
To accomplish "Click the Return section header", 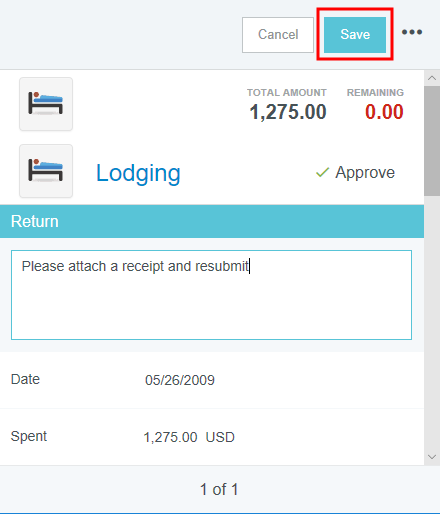I will pyautogui.click(x=212, y=221).
